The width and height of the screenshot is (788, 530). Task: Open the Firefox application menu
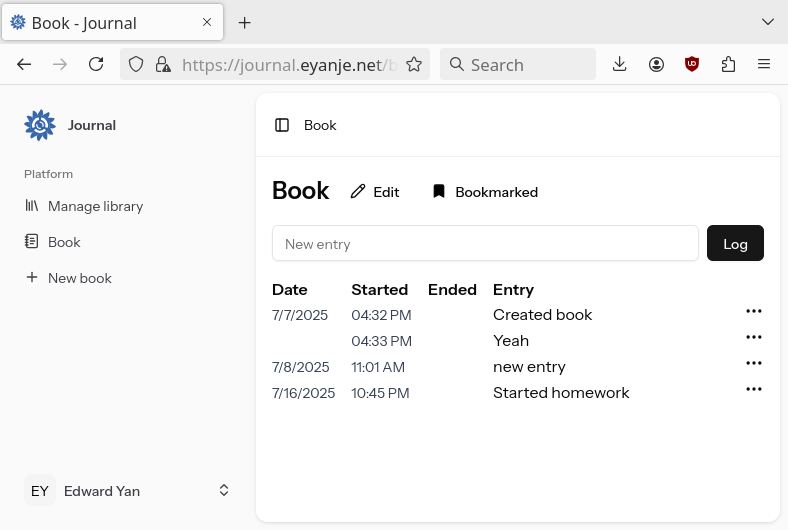764,64
